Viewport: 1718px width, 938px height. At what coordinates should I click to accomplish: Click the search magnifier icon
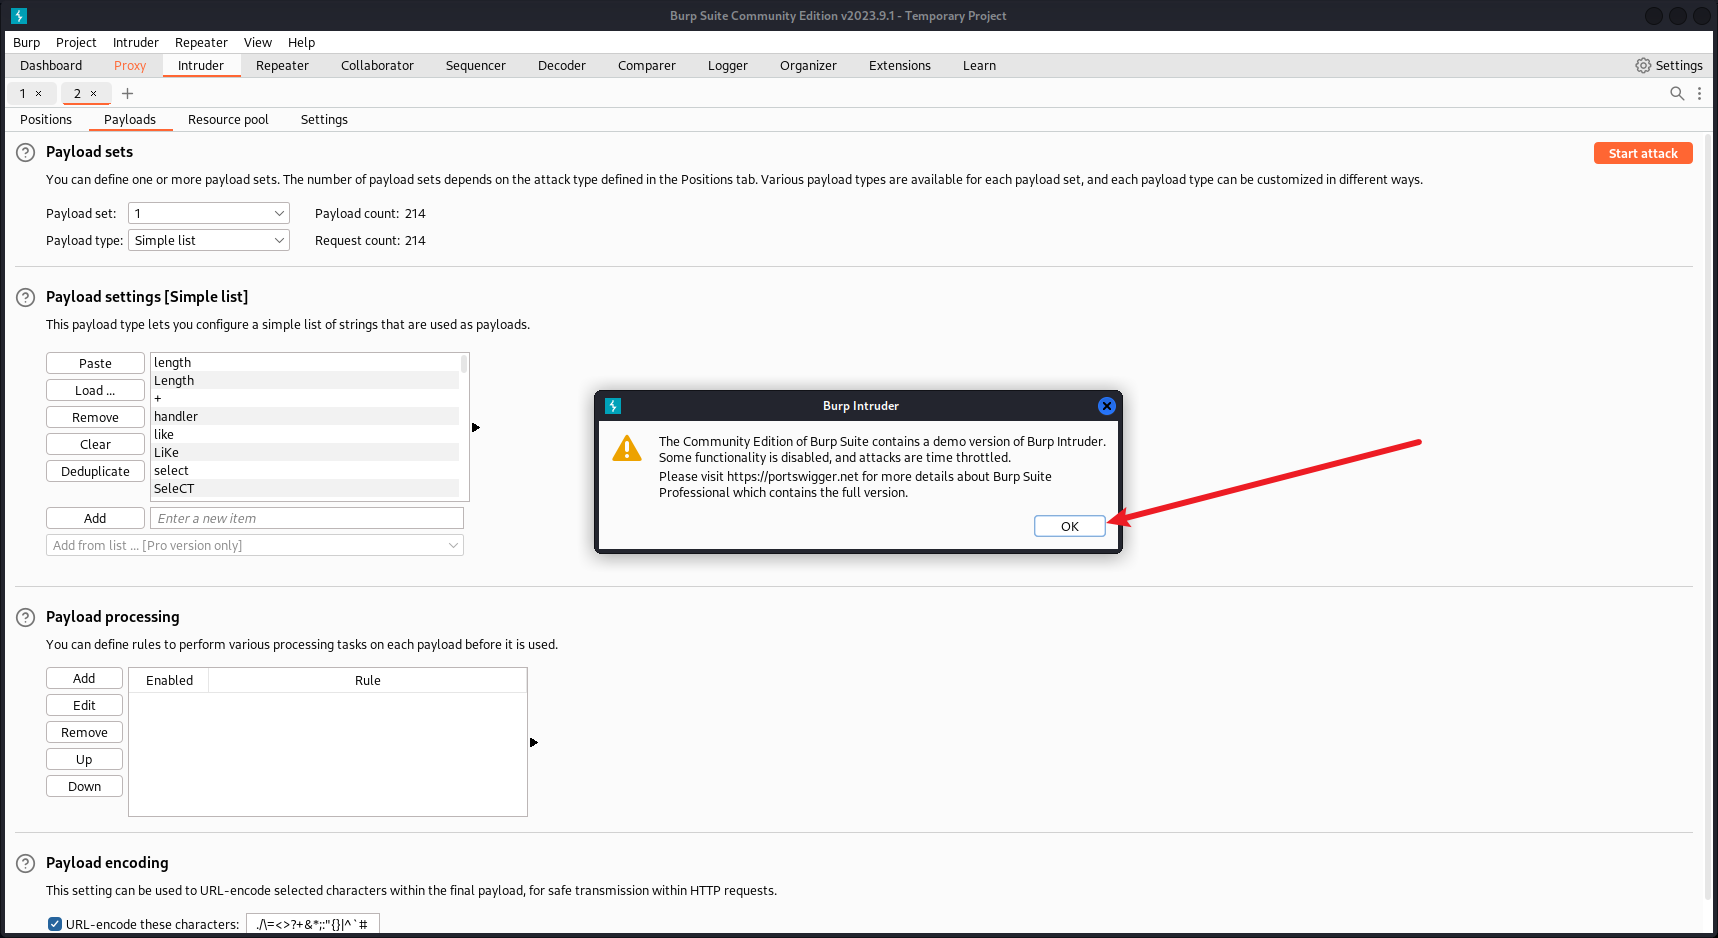[1677, 93]
